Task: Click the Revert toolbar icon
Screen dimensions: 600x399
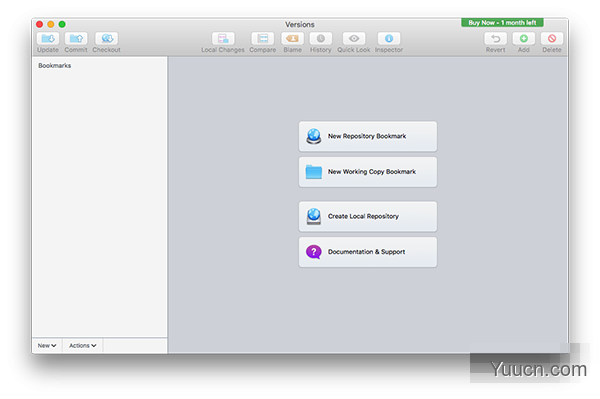Action: click(496, 39)
